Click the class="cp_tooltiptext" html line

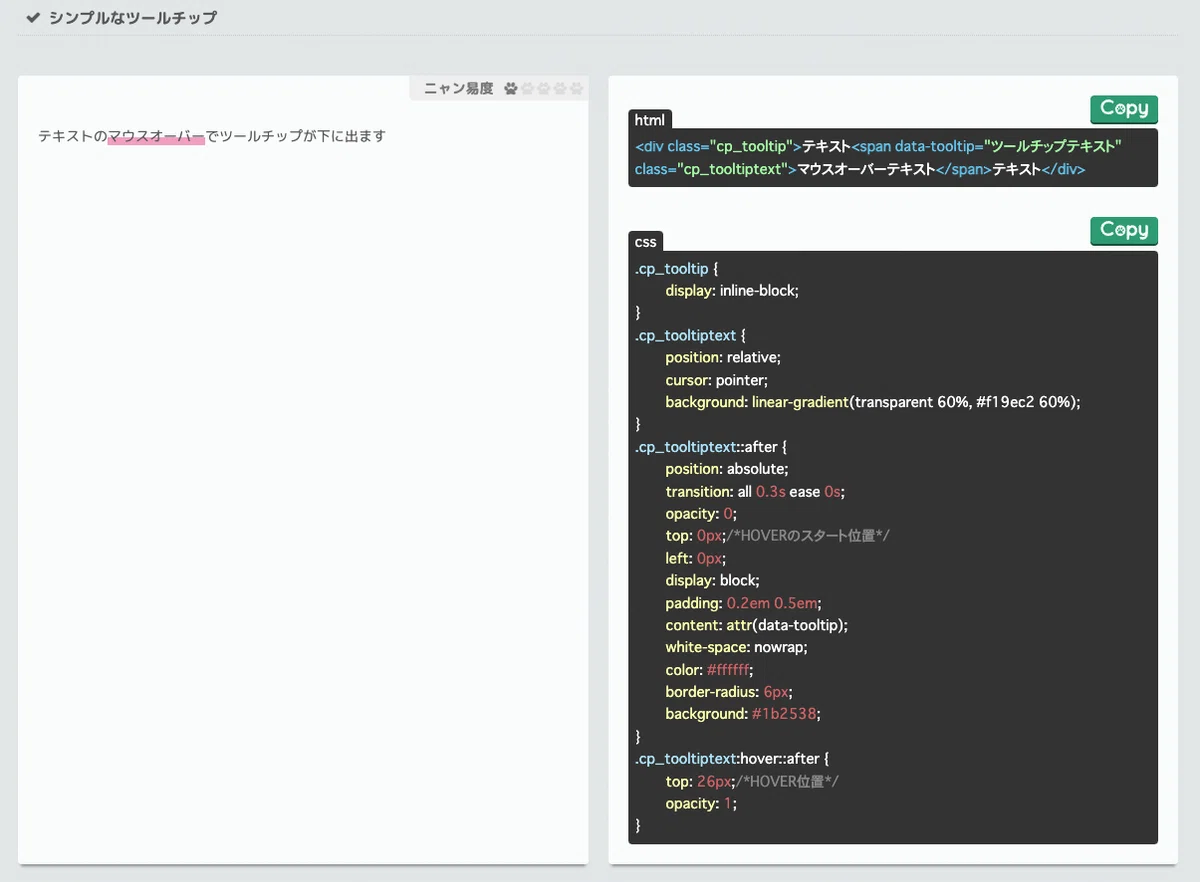(860, 169)
